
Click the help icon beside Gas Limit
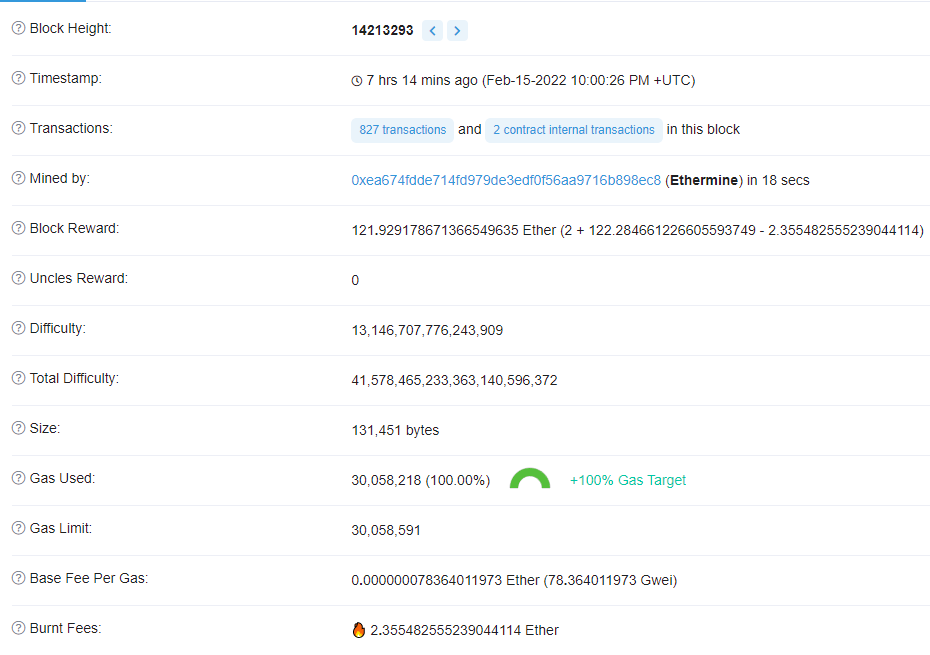(x=18, y=527)
